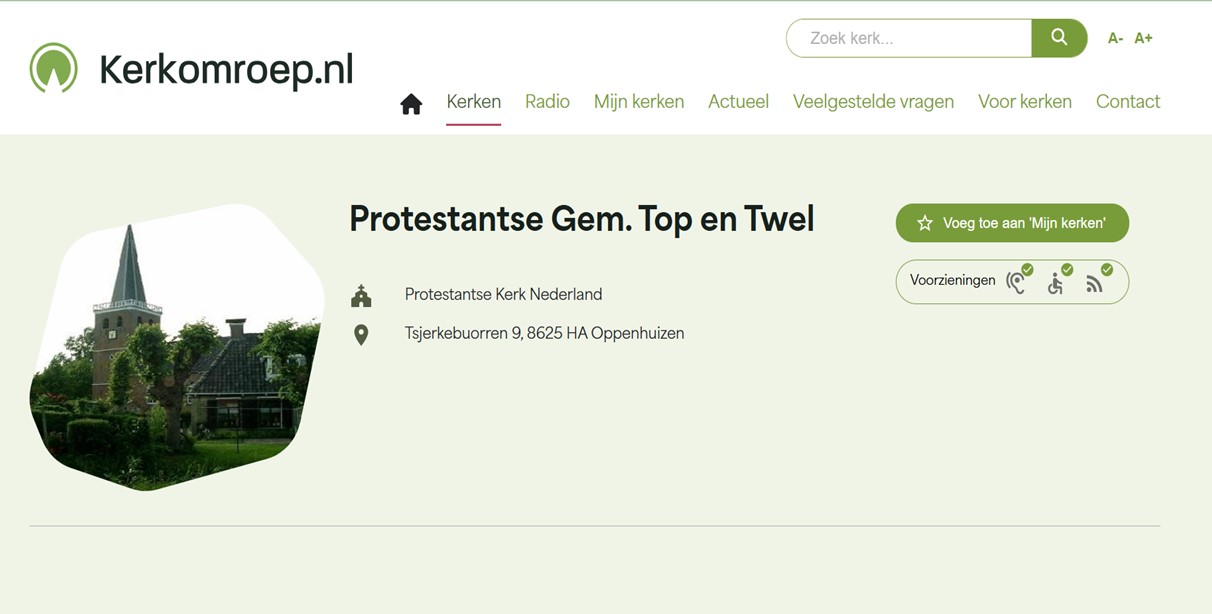
Task: Click the church denomination icon
Action: pos(361,295)
